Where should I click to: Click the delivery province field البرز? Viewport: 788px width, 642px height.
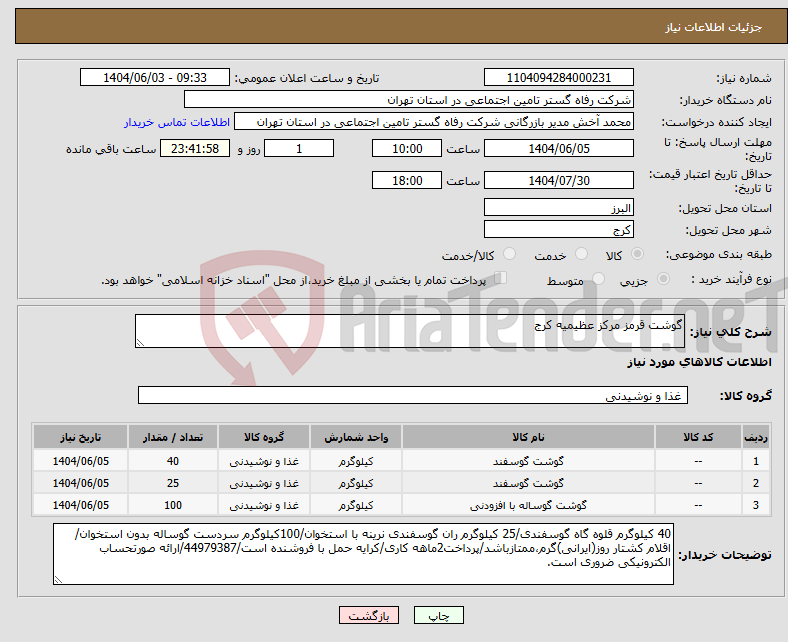pyautogui.click(x=558, y=207)
